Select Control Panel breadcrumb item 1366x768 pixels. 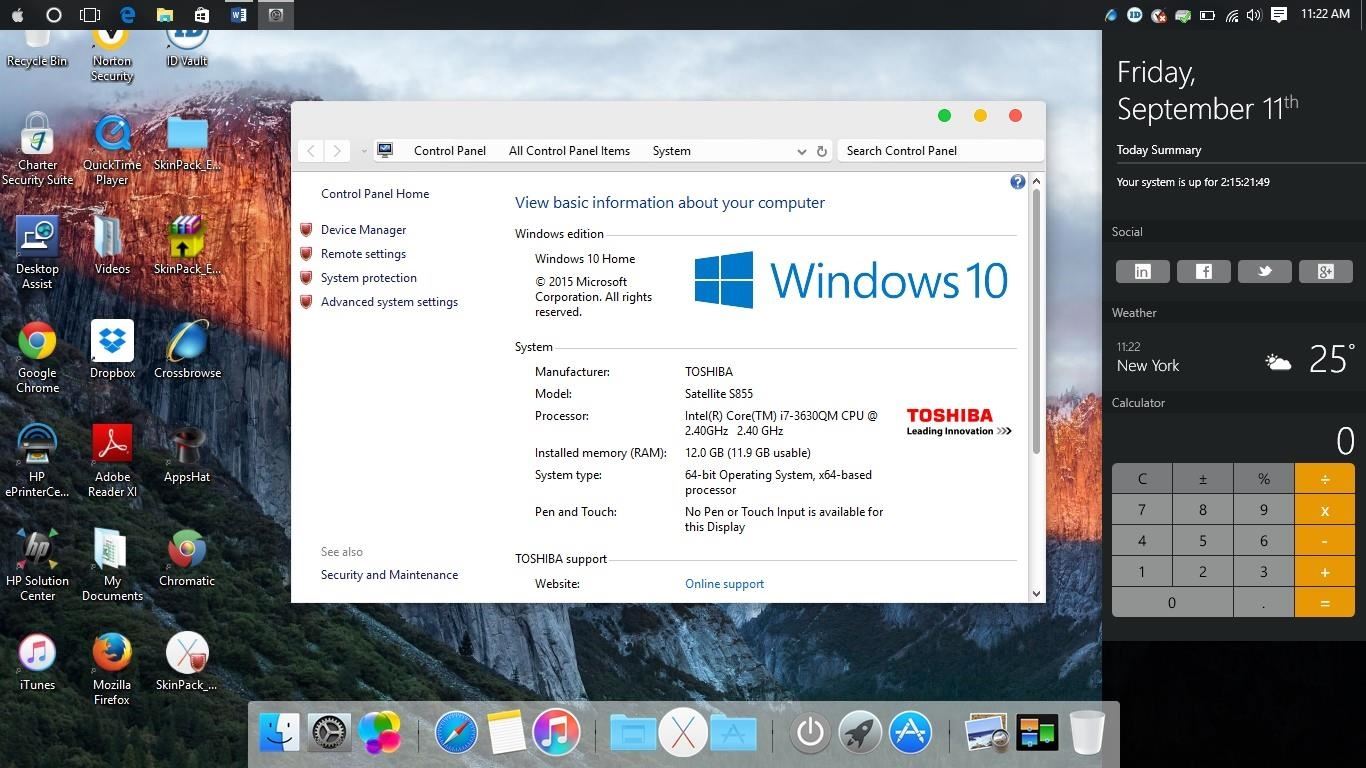coord(449,151)
